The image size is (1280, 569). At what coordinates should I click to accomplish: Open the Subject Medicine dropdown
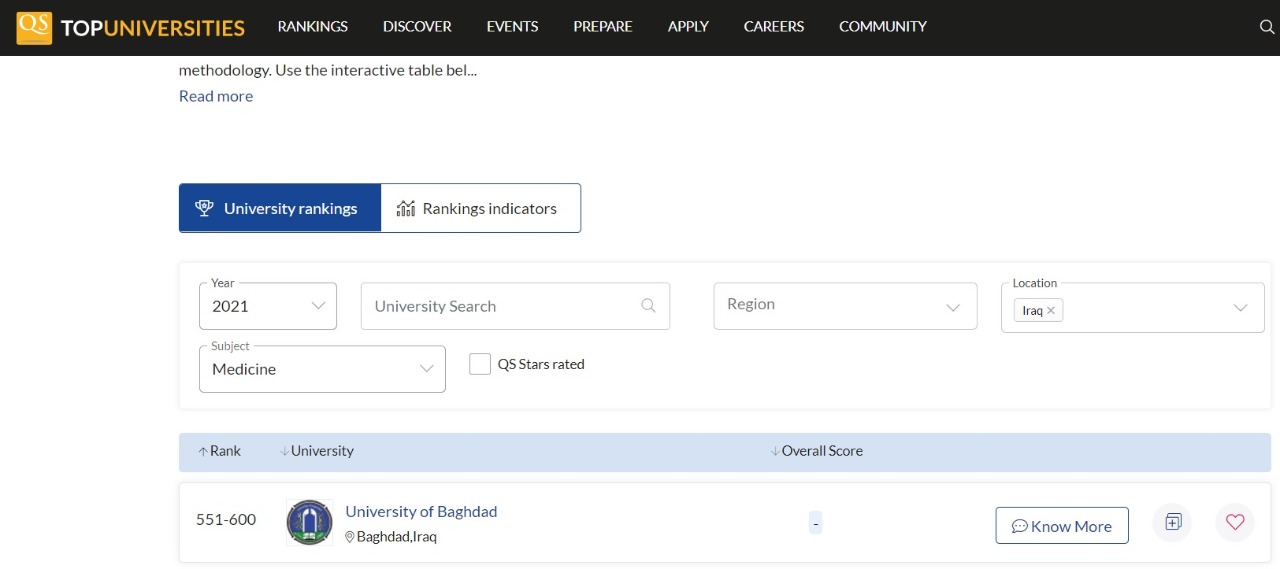pos(322,369)
